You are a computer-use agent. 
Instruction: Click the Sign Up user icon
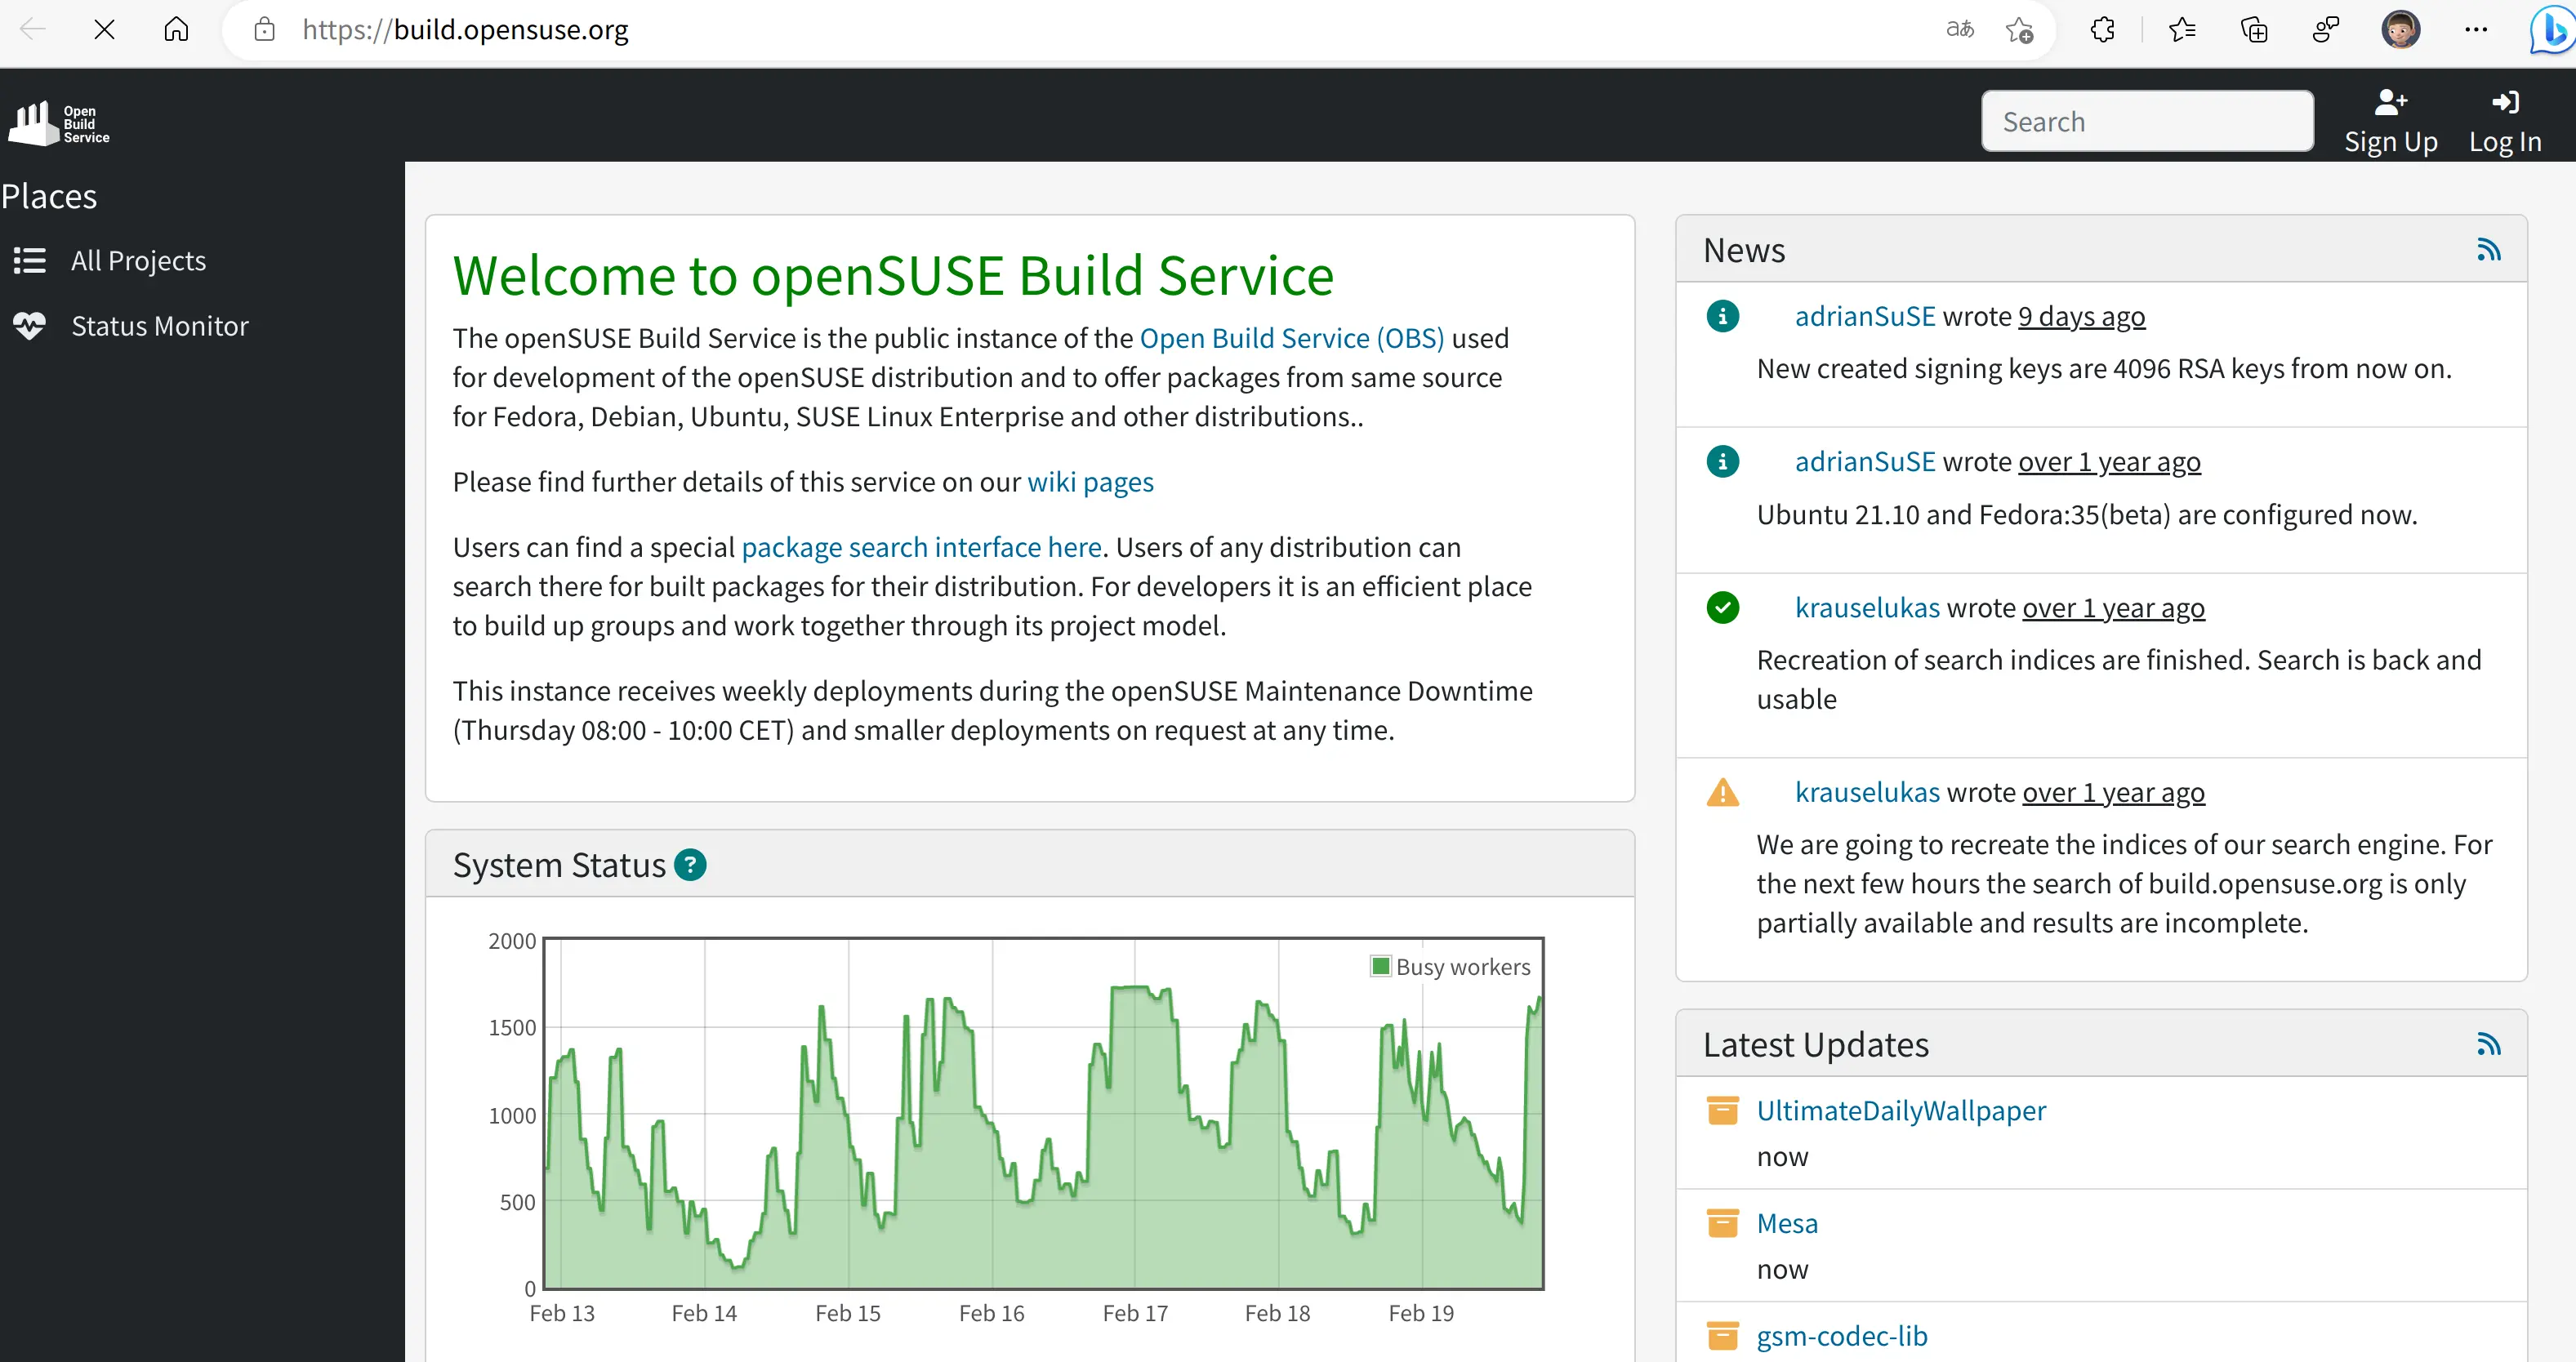[x=2390, y=102]
